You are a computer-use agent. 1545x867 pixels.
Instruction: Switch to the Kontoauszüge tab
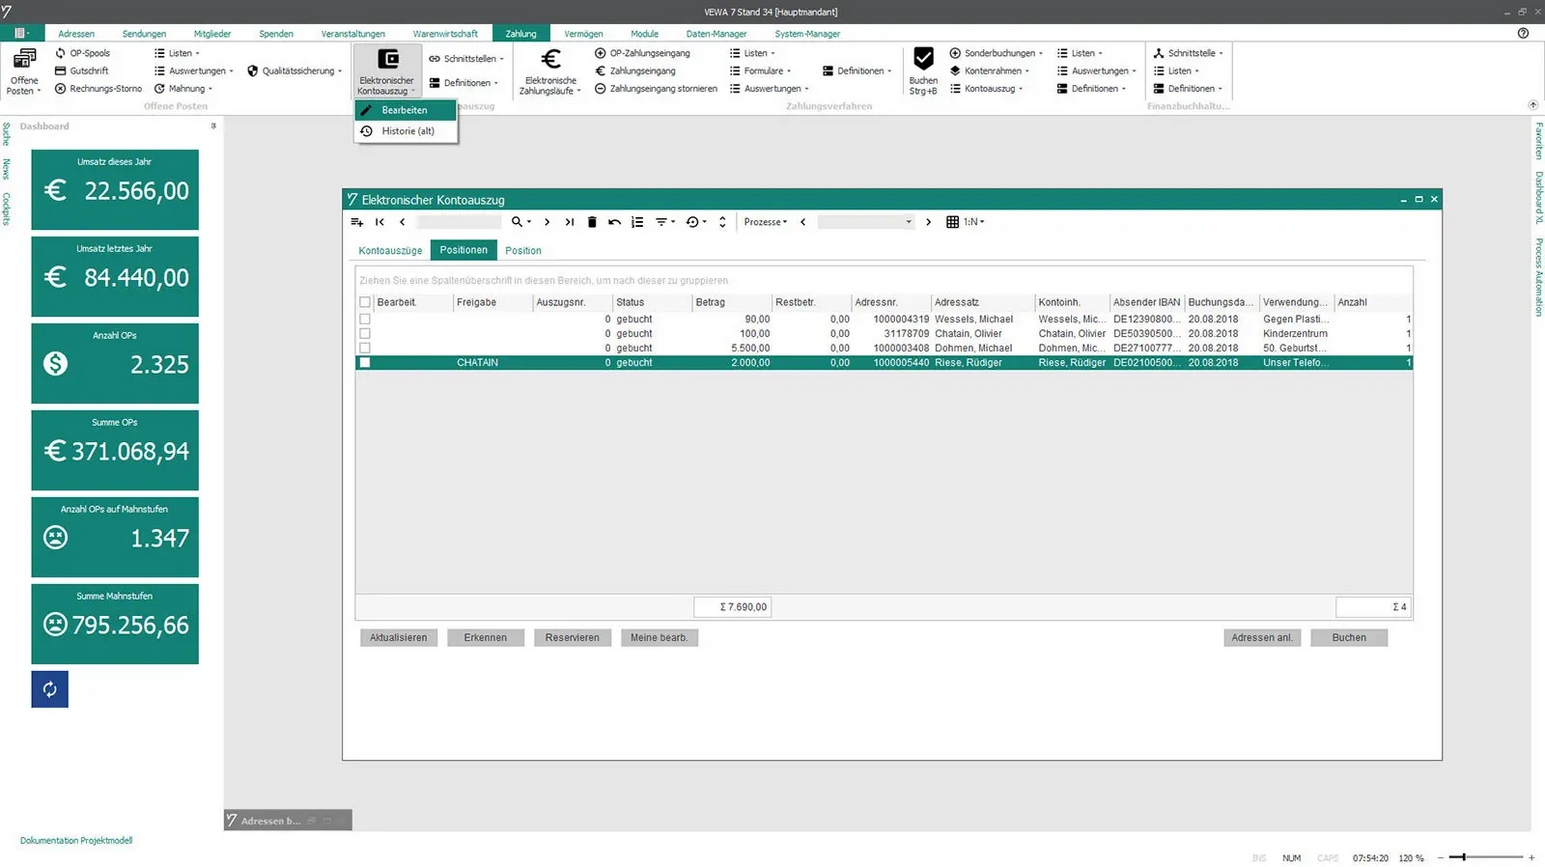pyautogui.click(x=390, y=250)
